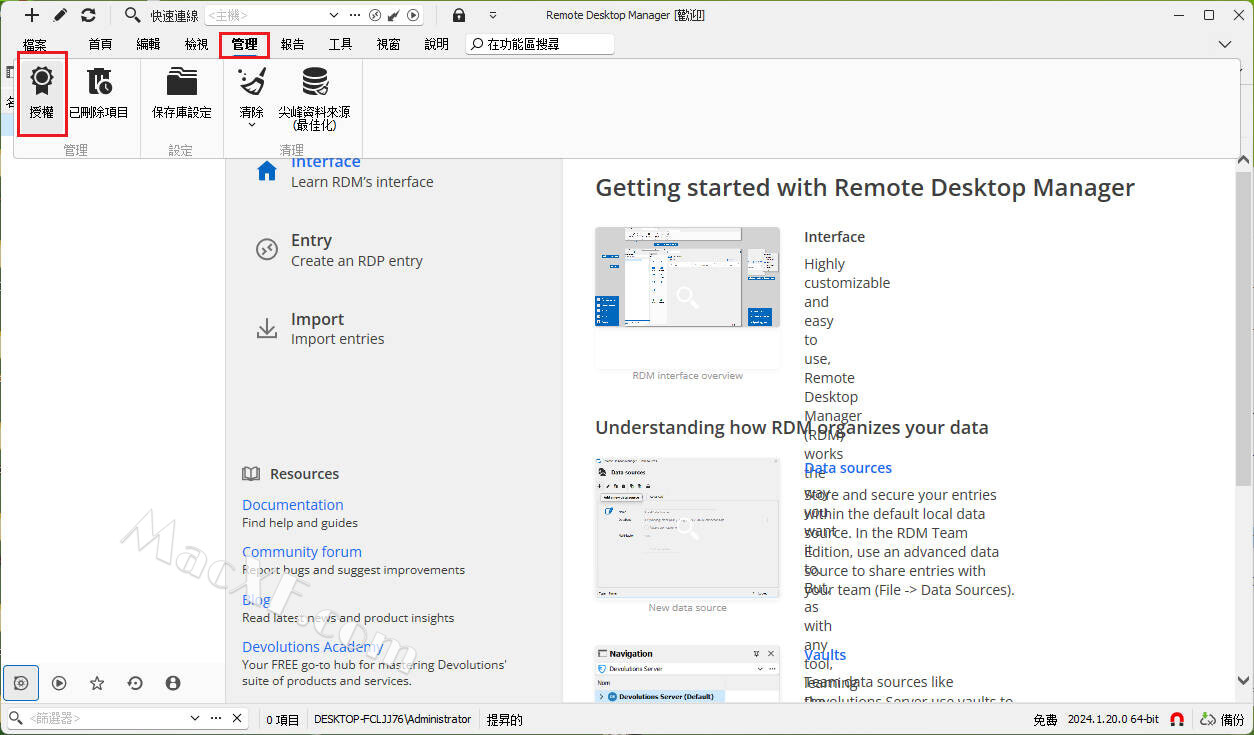The width and height of the screenshot is (1254, 735).
Task: Open the Import entries item
Action: pyautogui.click(x=320, y=328)
